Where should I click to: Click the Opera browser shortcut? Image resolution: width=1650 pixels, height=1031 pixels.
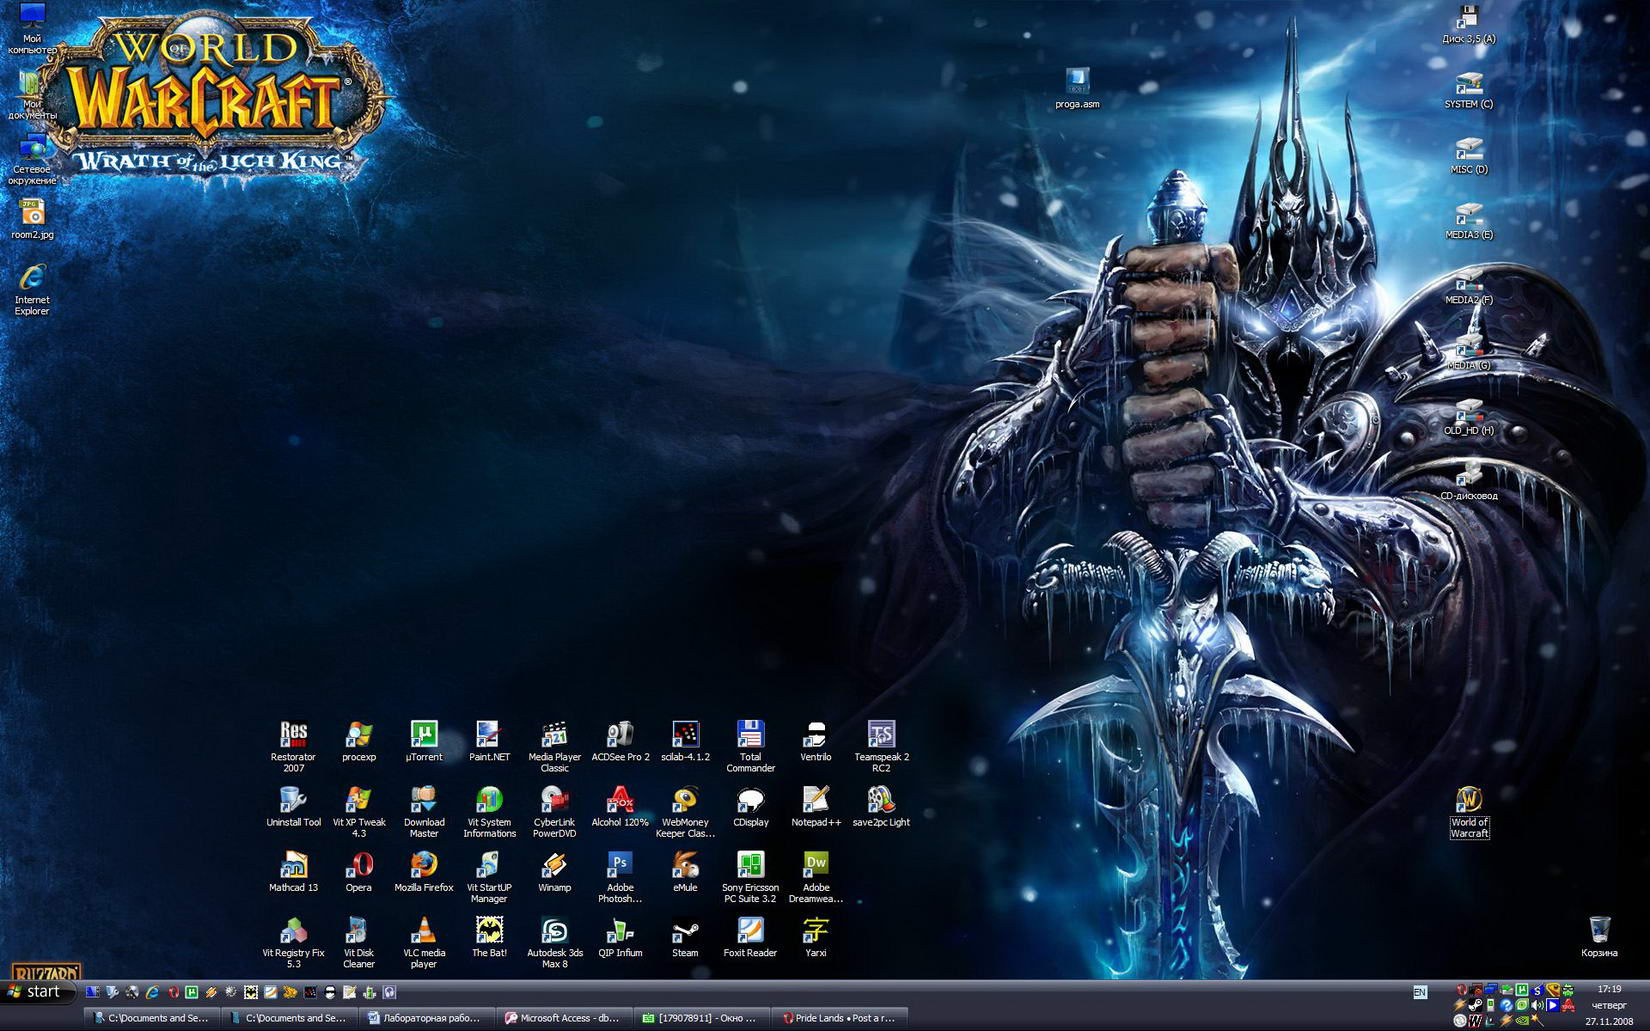click(x=359, y=866)
